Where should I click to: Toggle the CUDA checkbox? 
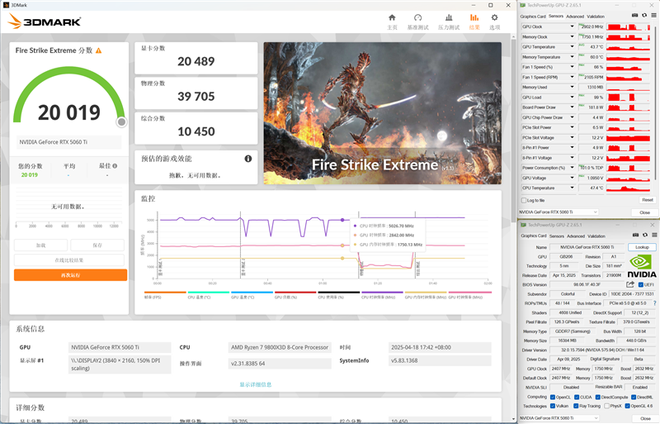pyautogui.click(x=577, y=397)
